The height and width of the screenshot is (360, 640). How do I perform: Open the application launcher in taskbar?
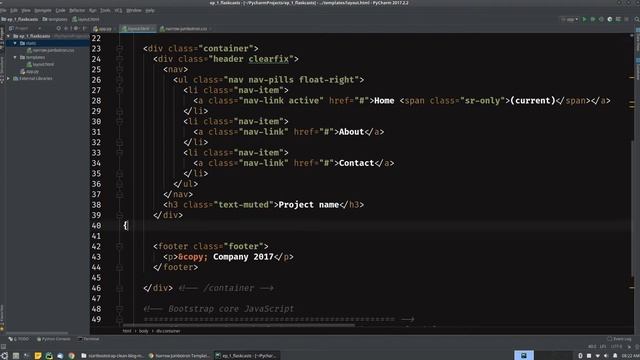[4, 356]
